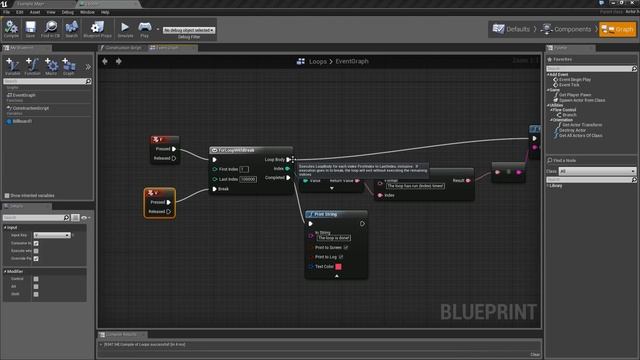This screenshot has width=640, height=360.
Task: Click Event Tick in Palette favorites
Action: [x=569, y=85]
